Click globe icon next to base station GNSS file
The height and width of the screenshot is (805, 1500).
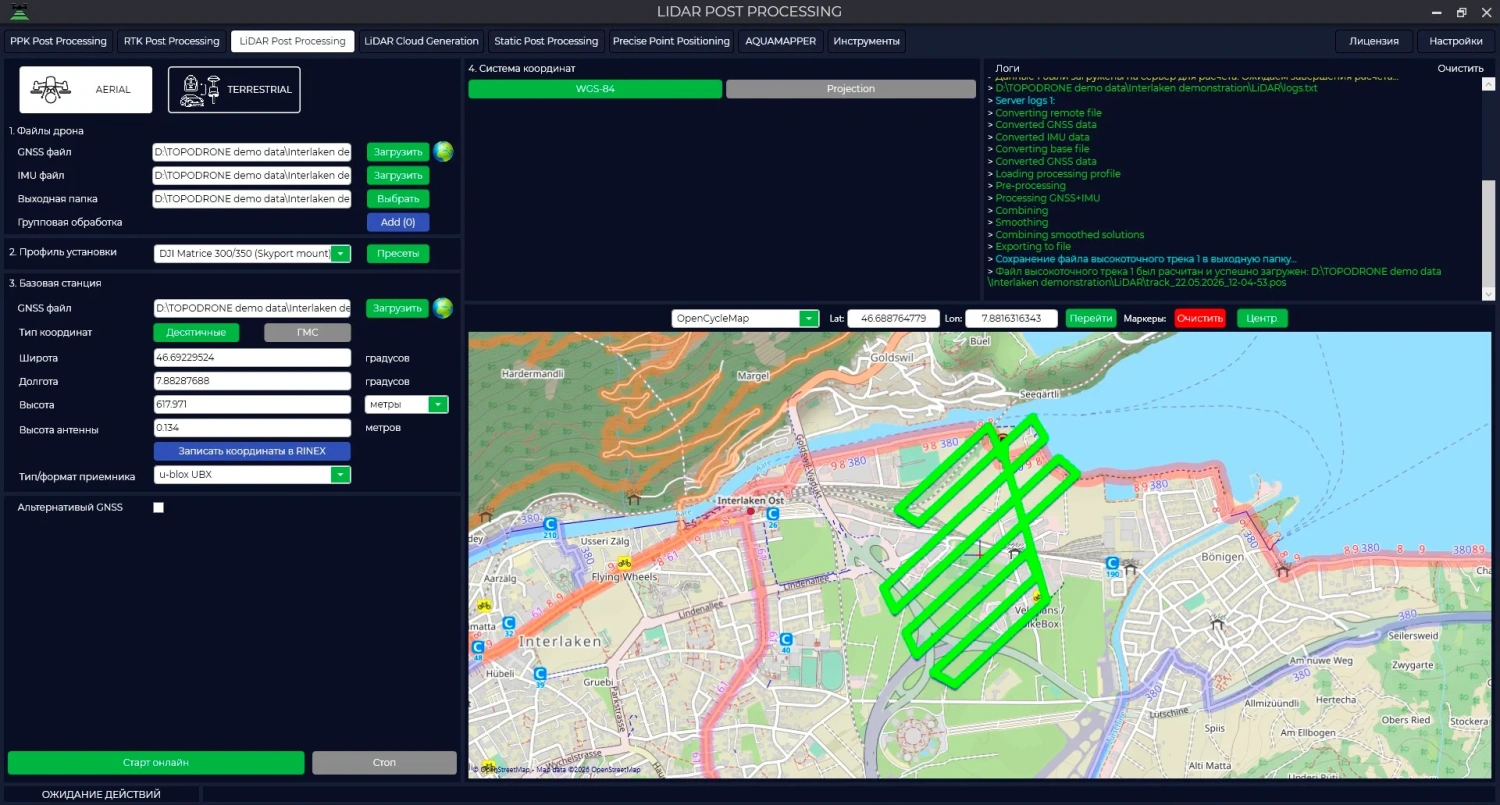point(443,308)
